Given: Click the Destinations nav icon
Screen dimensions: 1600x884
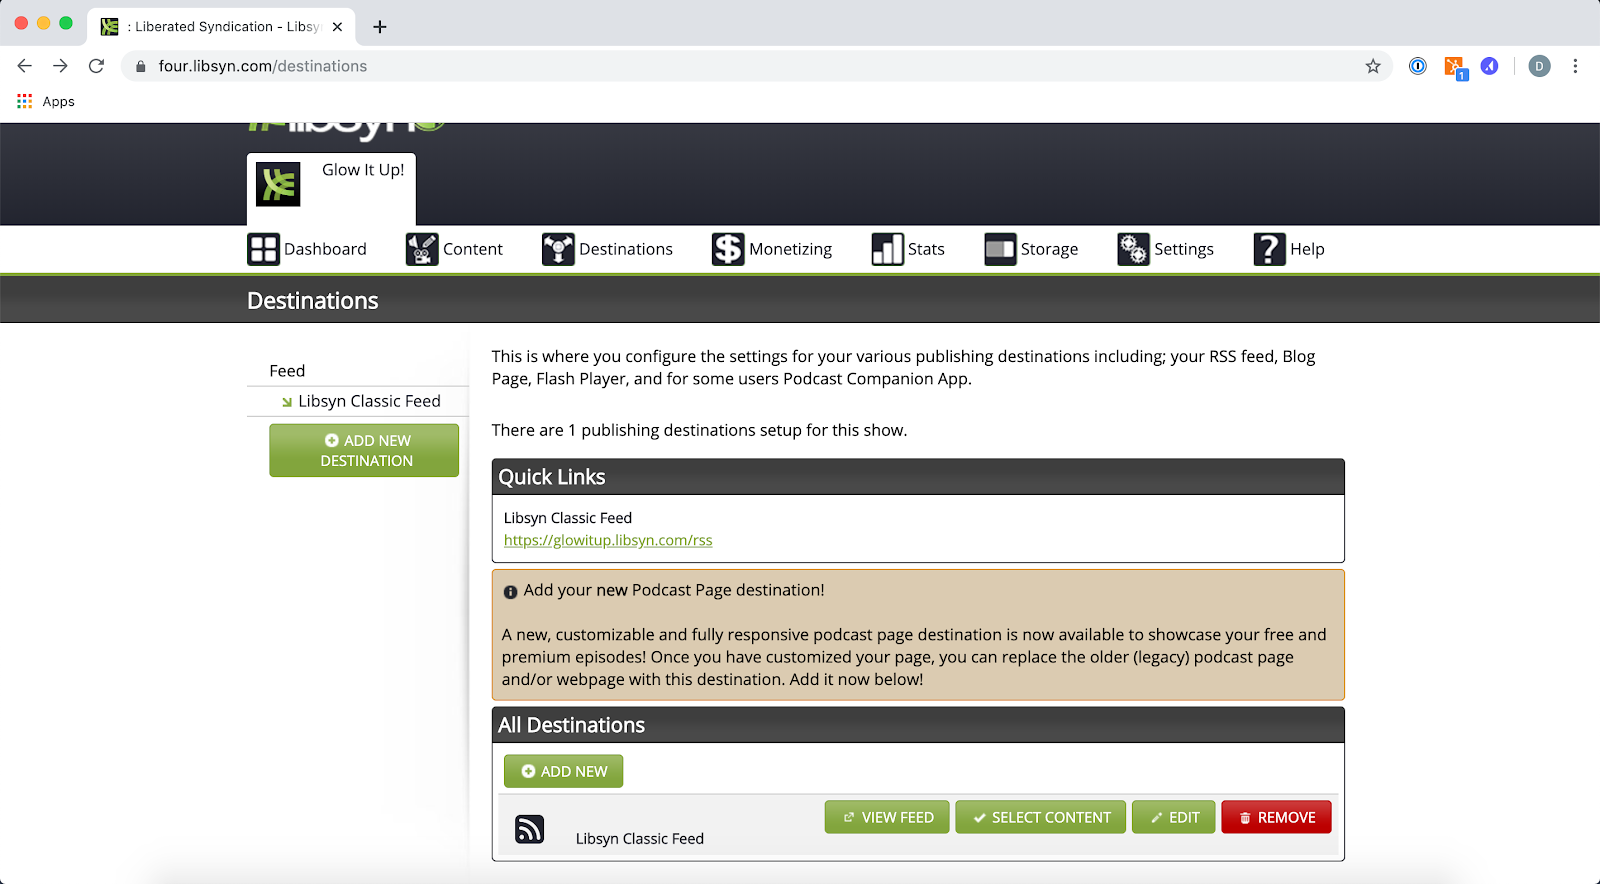Looking at the screenshot, I should (x=558, y=249).
